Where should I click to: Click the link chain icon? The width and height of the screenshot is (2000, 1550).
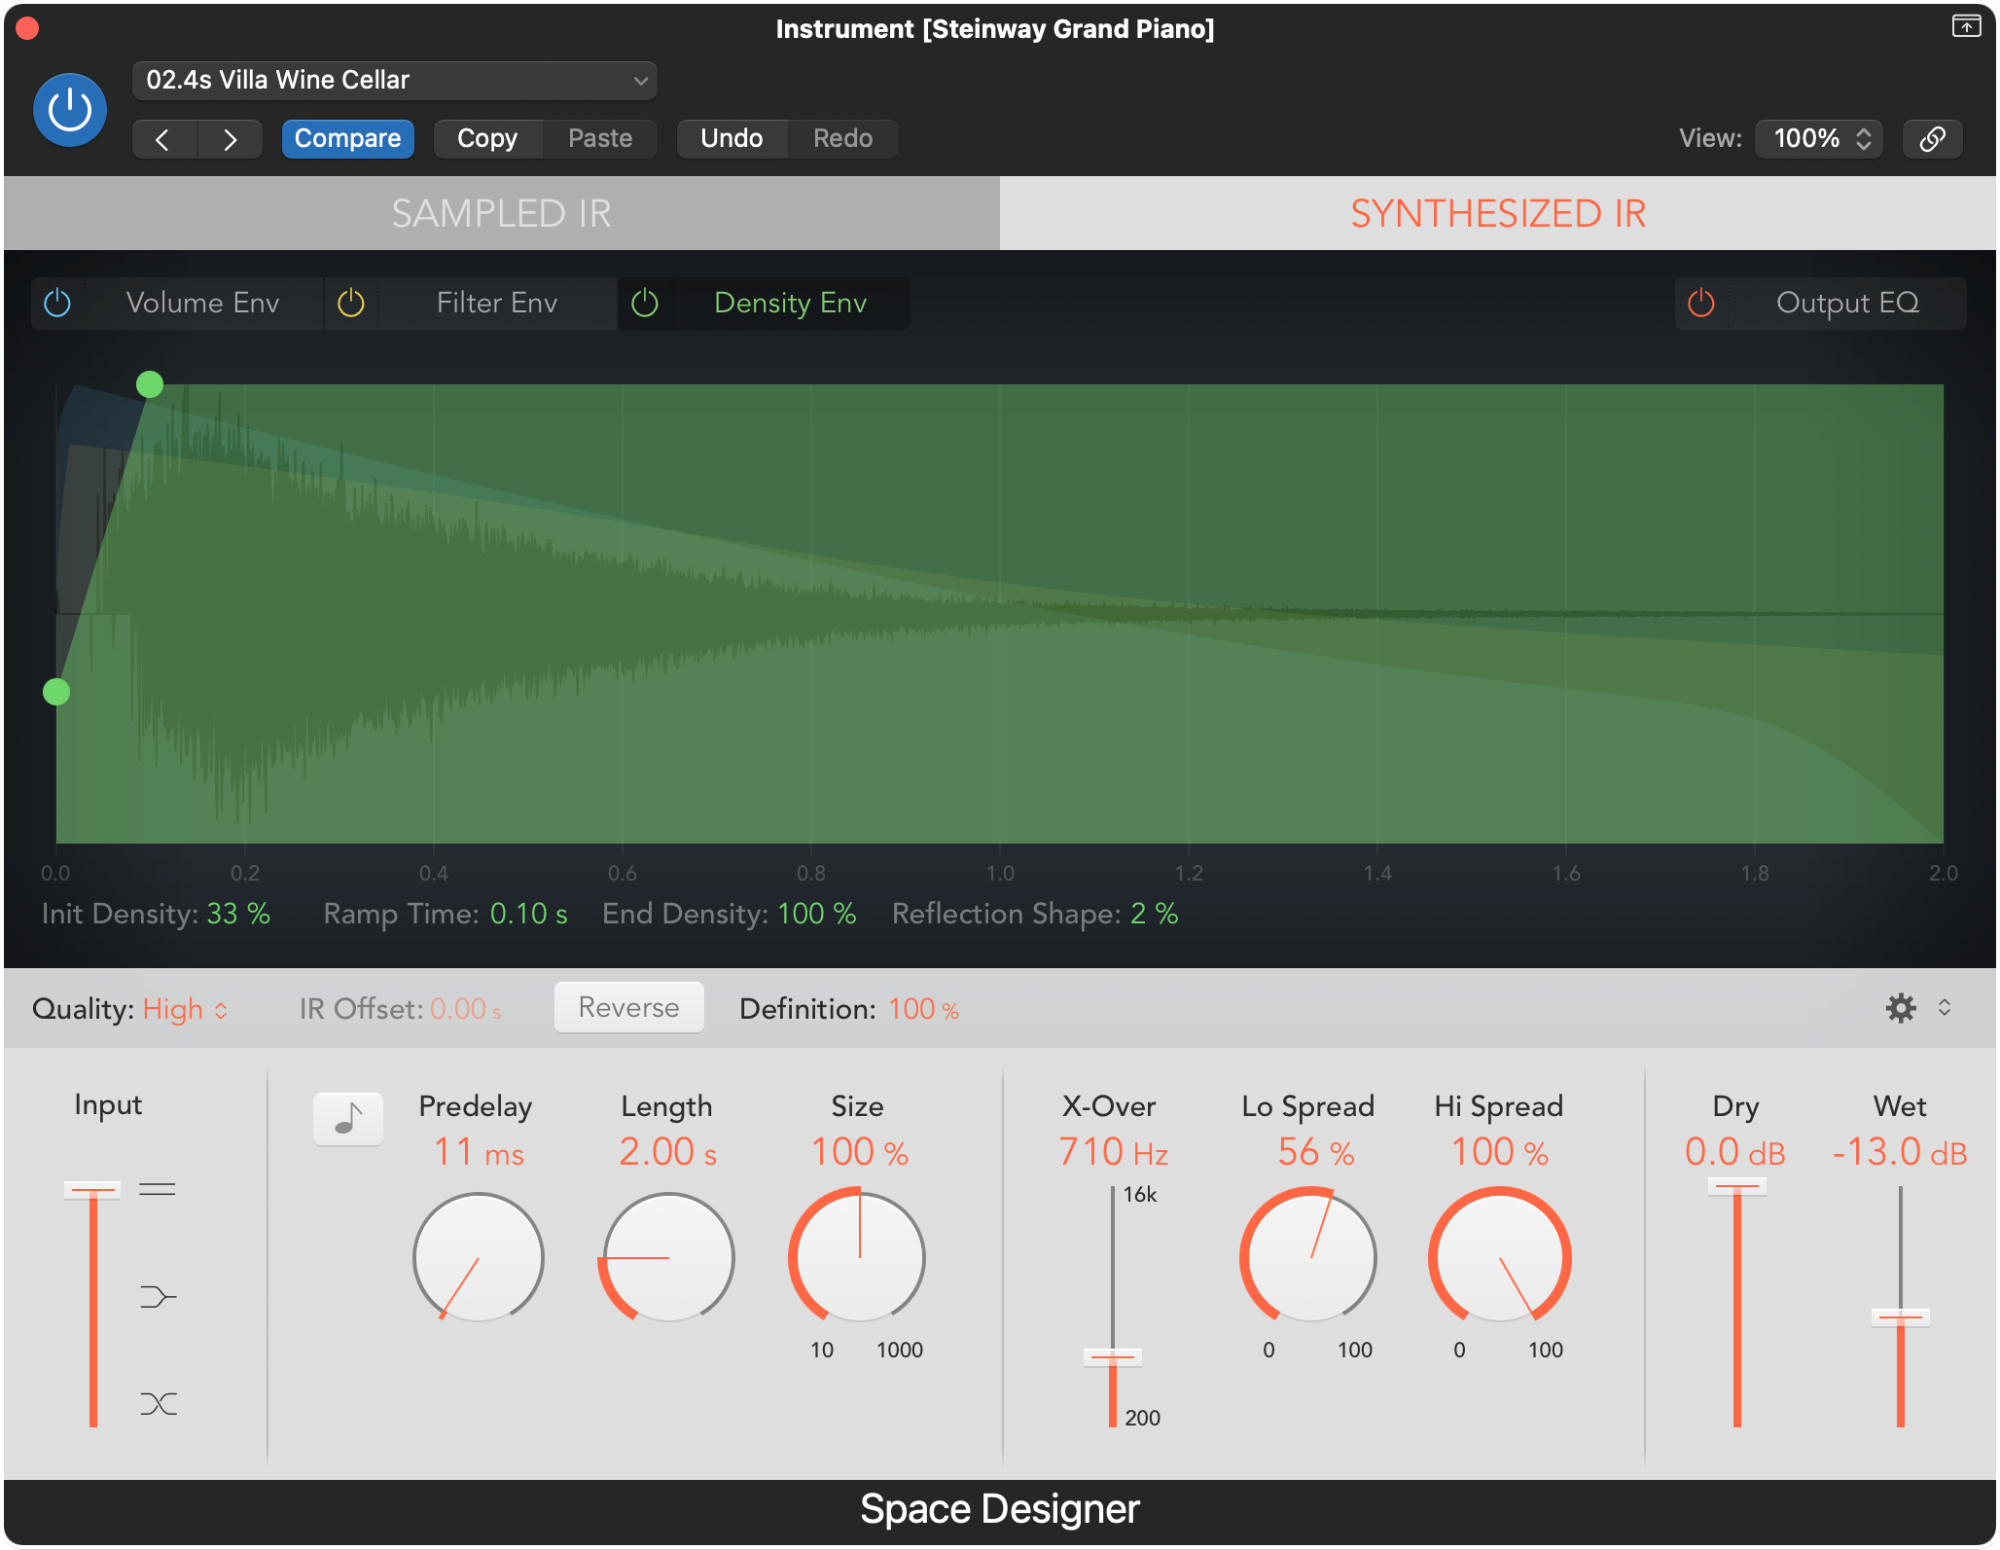pyautogui.click(x=1932, y=139)
